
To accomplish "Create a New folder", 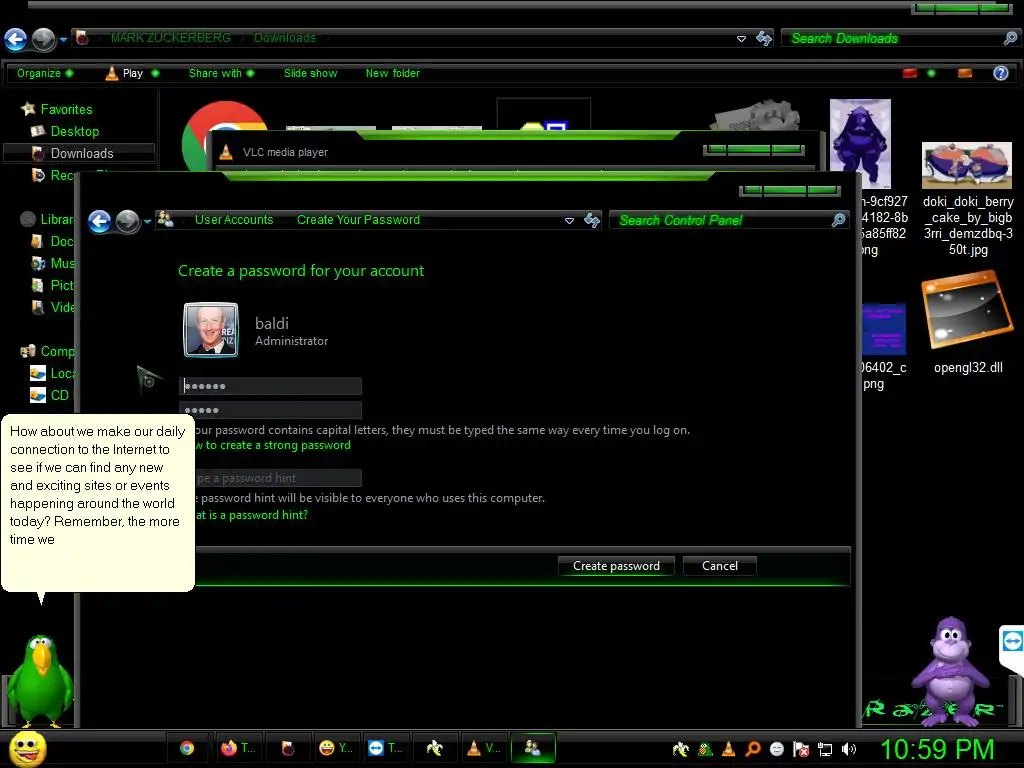I will [392, 73].
